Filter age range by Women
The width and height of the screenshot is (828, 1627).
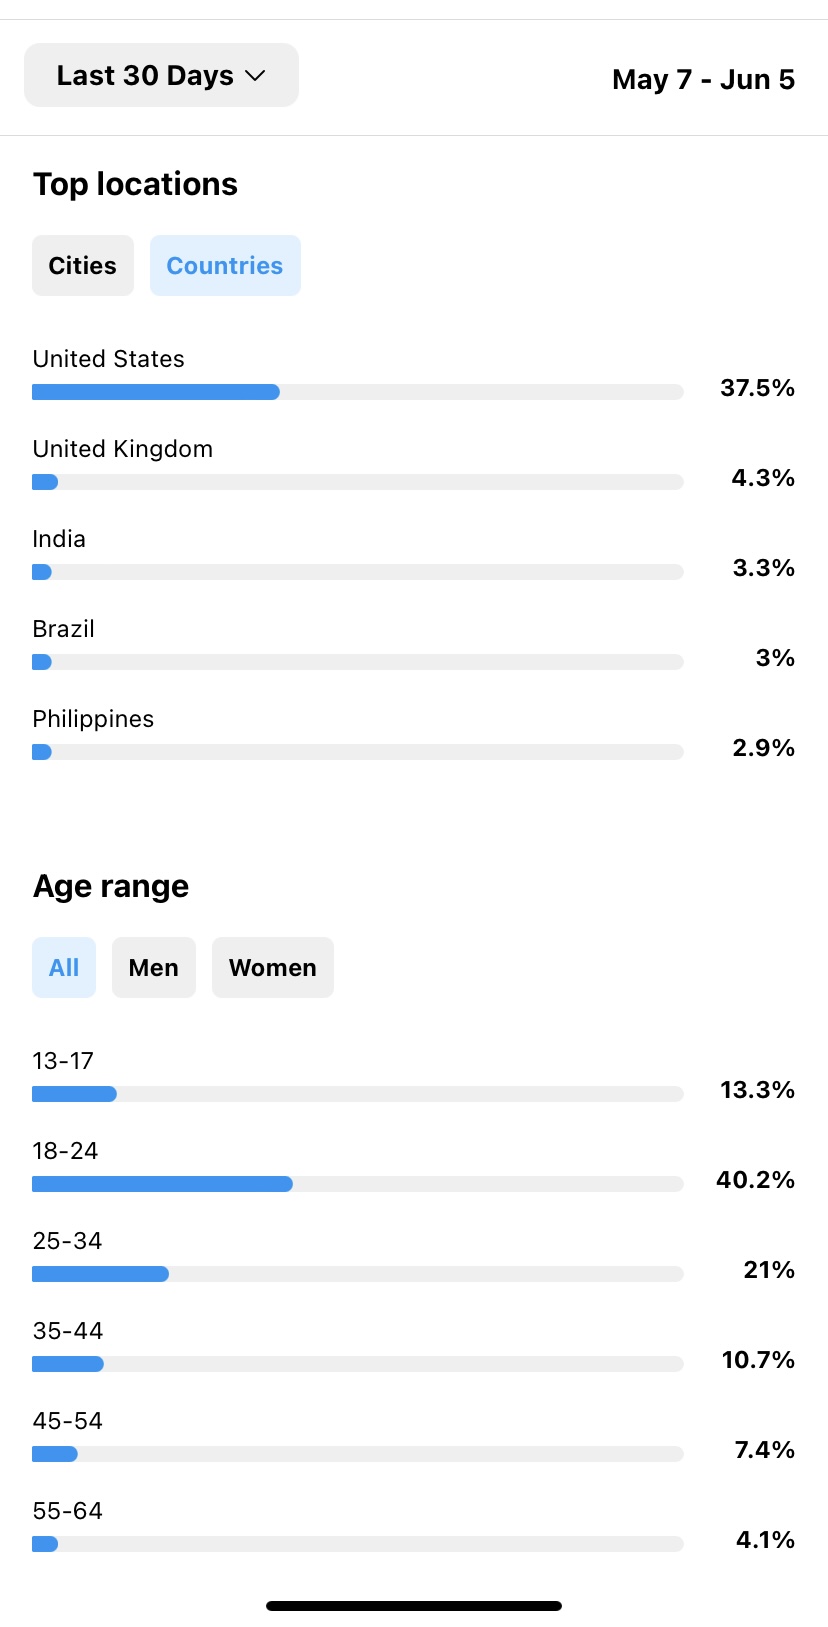[x=273, y=967]
